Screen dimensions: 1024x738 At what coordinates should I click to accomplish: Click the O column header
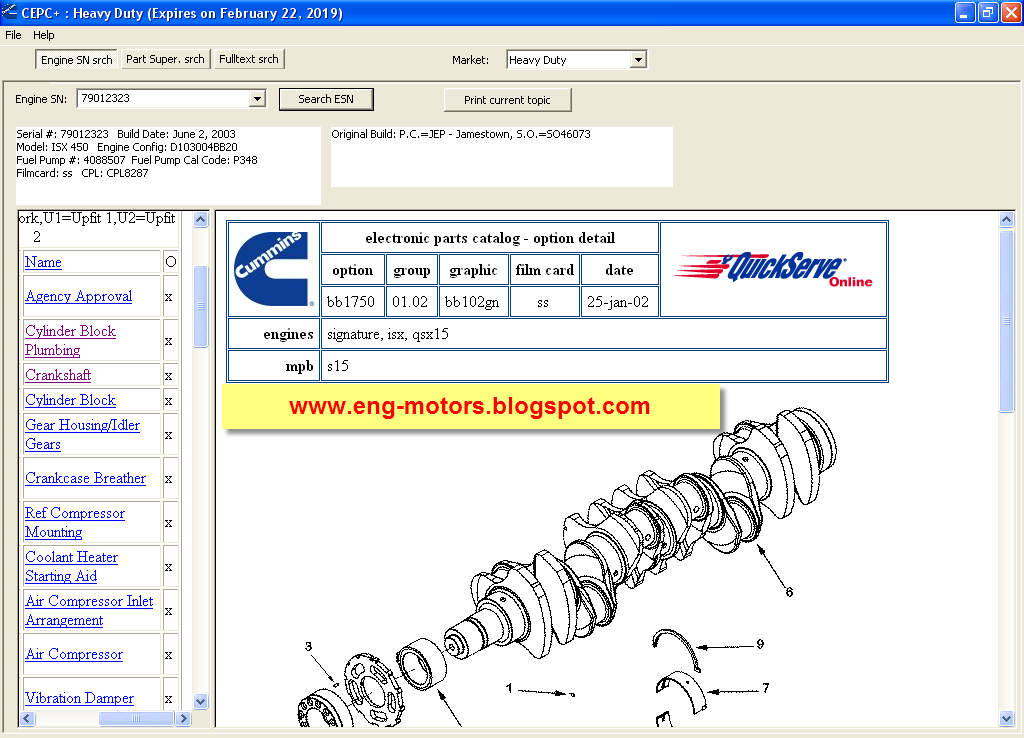(170, 262)
